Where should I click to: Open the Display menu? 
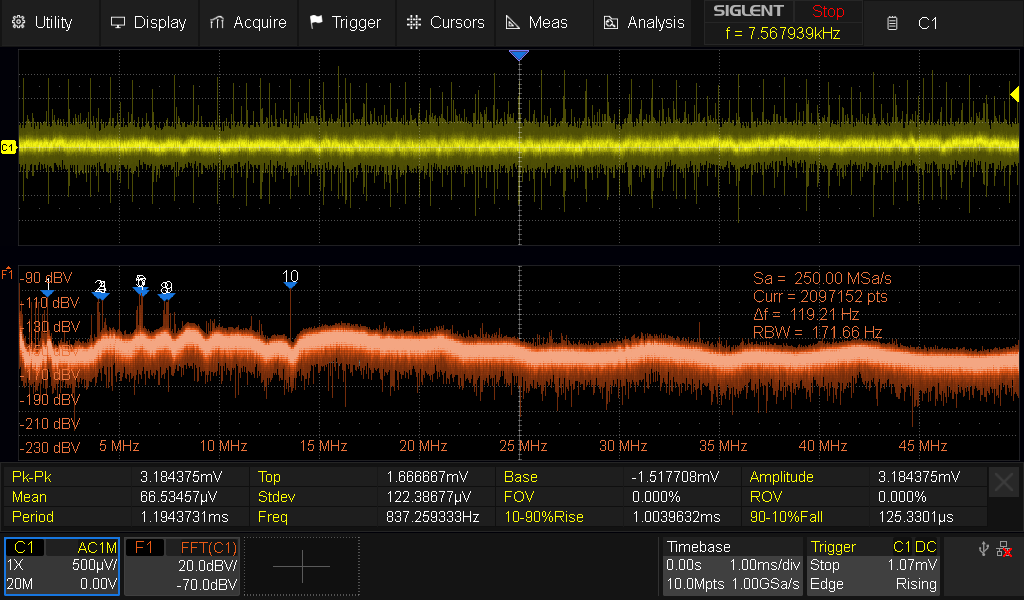(148, 22)
